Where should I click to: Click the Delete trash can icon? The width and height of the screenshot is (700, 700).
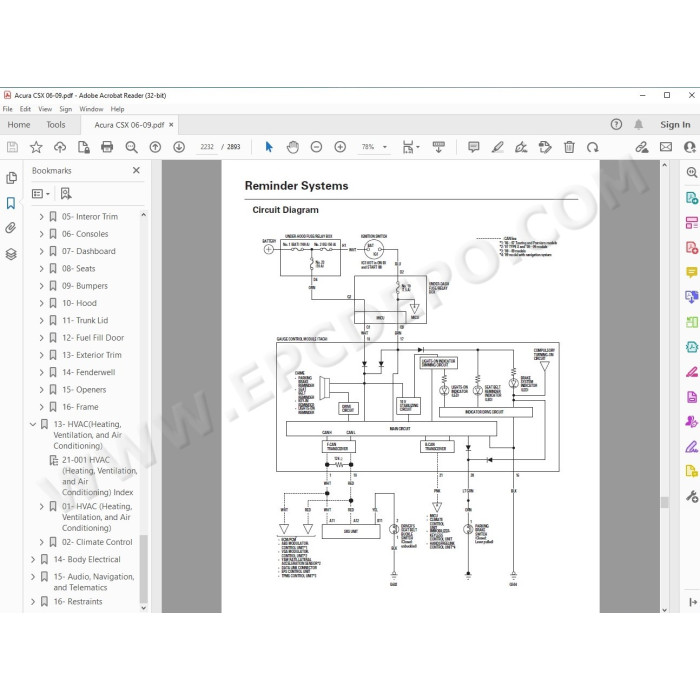click(x=569, y=147)
